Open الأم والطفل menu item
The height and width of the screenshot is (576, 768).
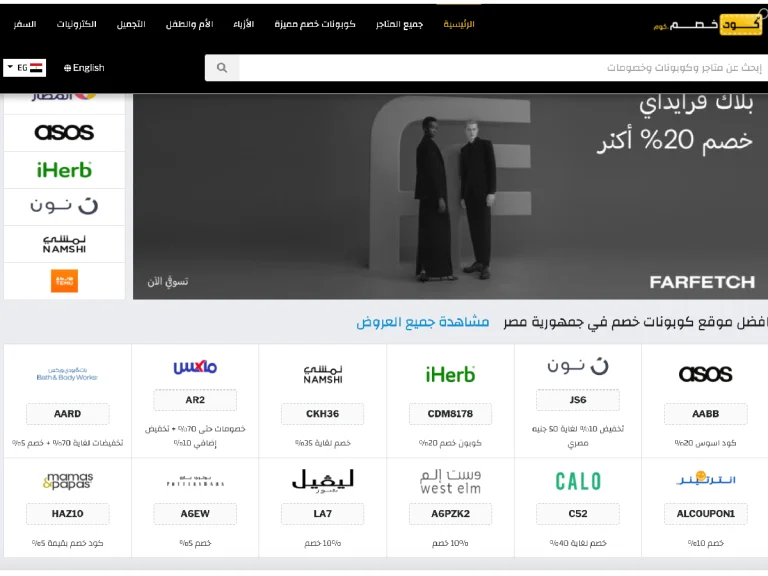(x=190, y=24)
